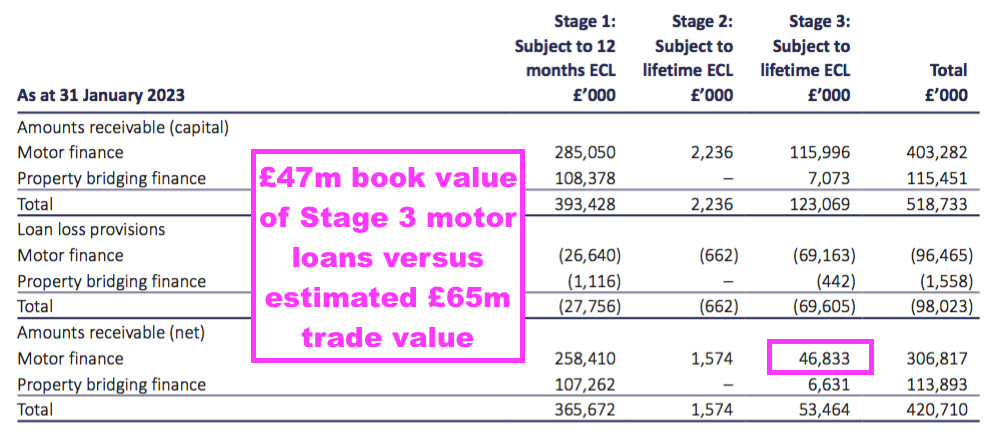This screenshot has width=1000, height=440.
Task: Click the highlighted 46,833 net motor finance value
Action: click(x=820, y=358)
